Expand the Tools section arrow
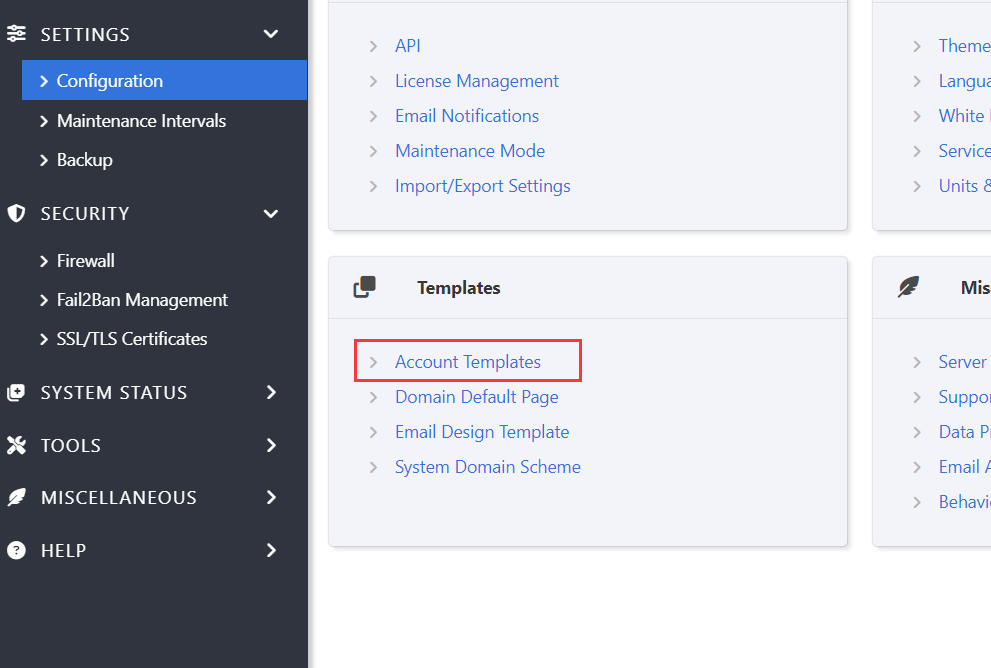Image resolution: width=991 pixels, height=668 pixels. pos(271,445)
